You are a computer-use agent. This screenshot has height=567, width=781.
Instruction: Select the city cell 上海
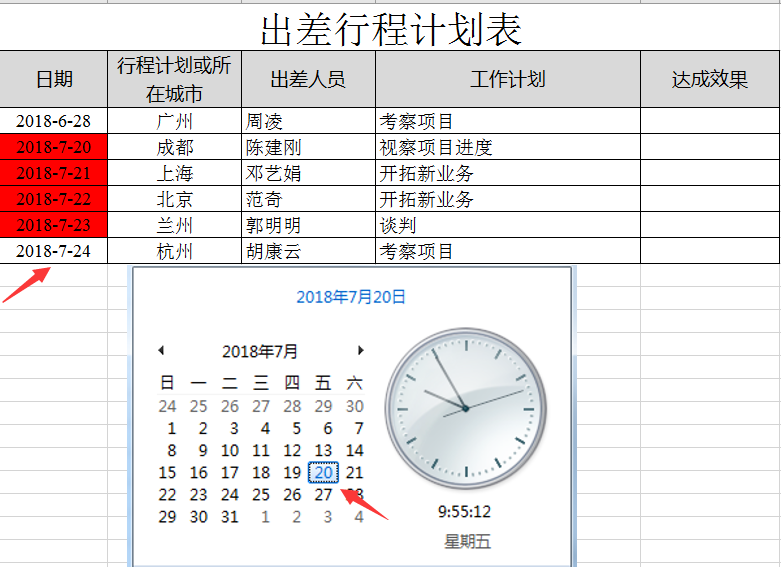tap(174, 173)
